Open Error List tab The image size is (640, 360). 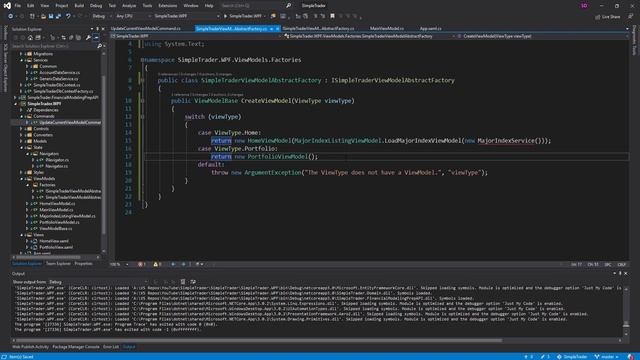tap(111, 347)
